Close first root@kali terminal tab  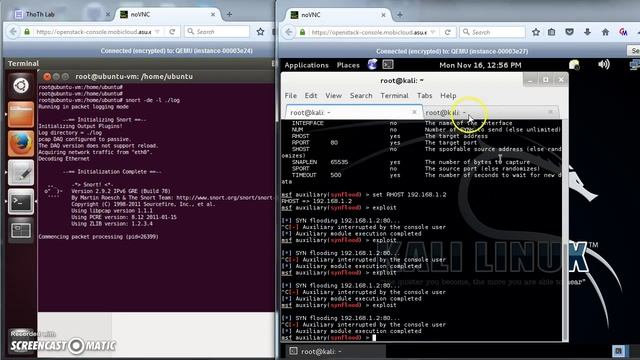coord(414,112)
